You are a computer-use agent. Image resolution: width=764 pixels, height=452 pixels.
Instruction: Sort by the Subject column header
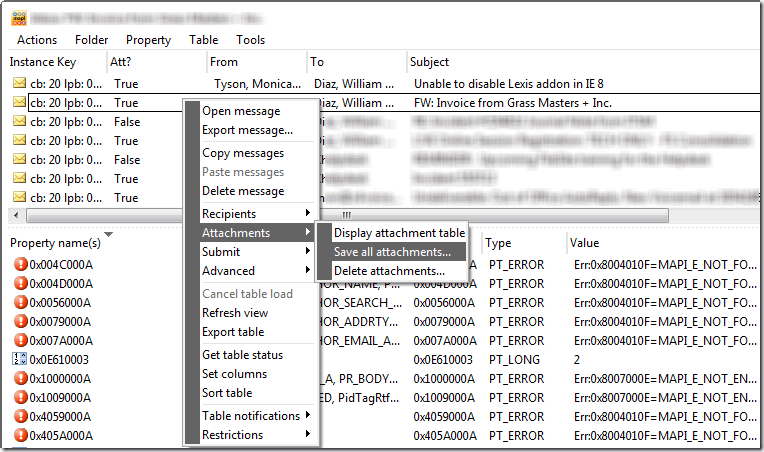point(430,62)
